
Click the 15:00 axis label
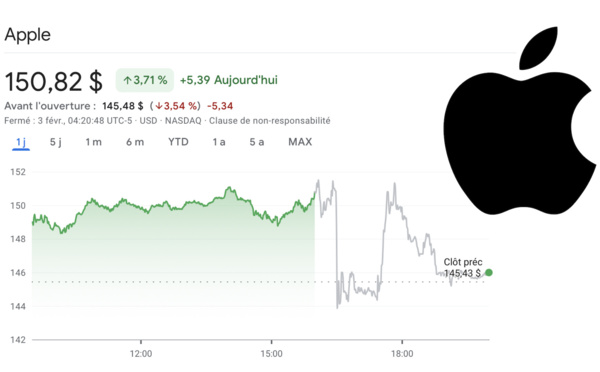pos(271,354)
